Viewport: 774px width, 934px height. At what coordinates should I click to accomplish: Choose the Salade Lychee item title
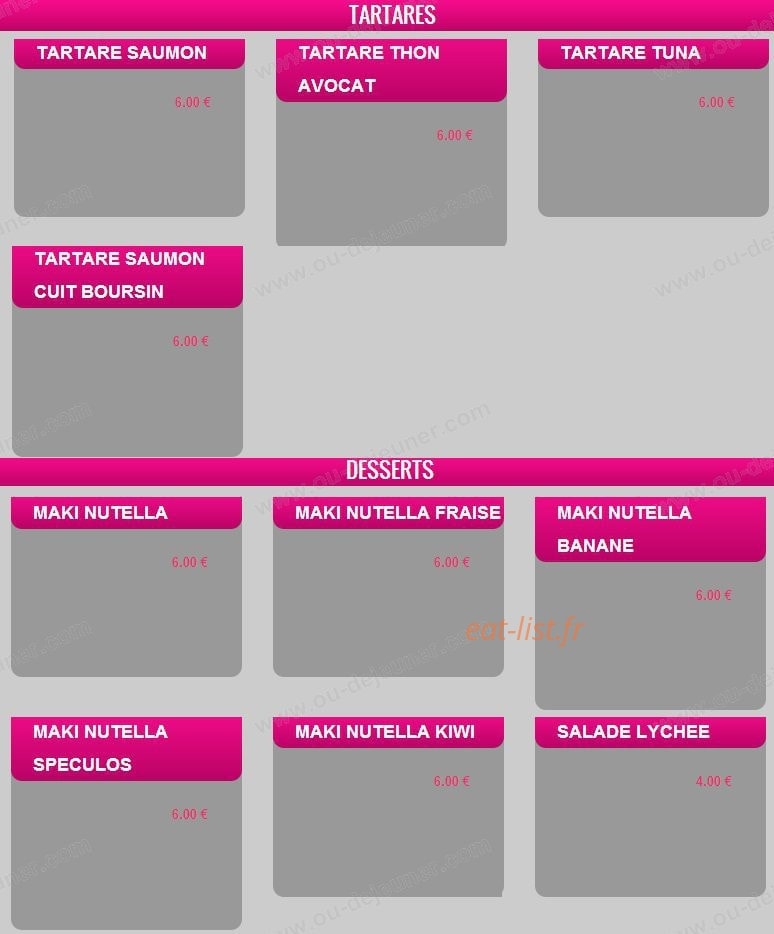pyautogui.click(x=633, y=731)
